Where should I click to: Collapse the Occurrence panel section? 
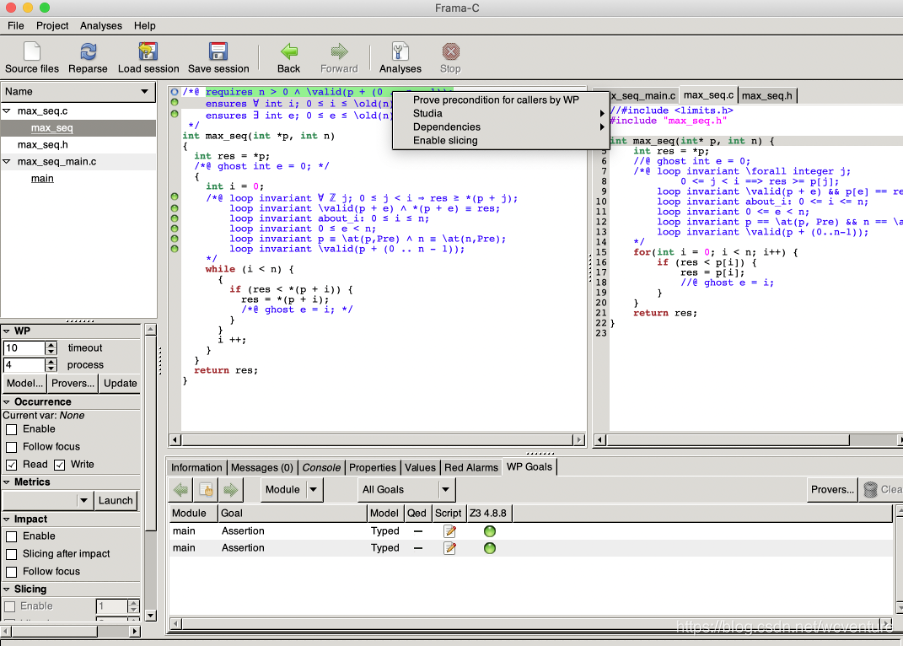point(6,402)
